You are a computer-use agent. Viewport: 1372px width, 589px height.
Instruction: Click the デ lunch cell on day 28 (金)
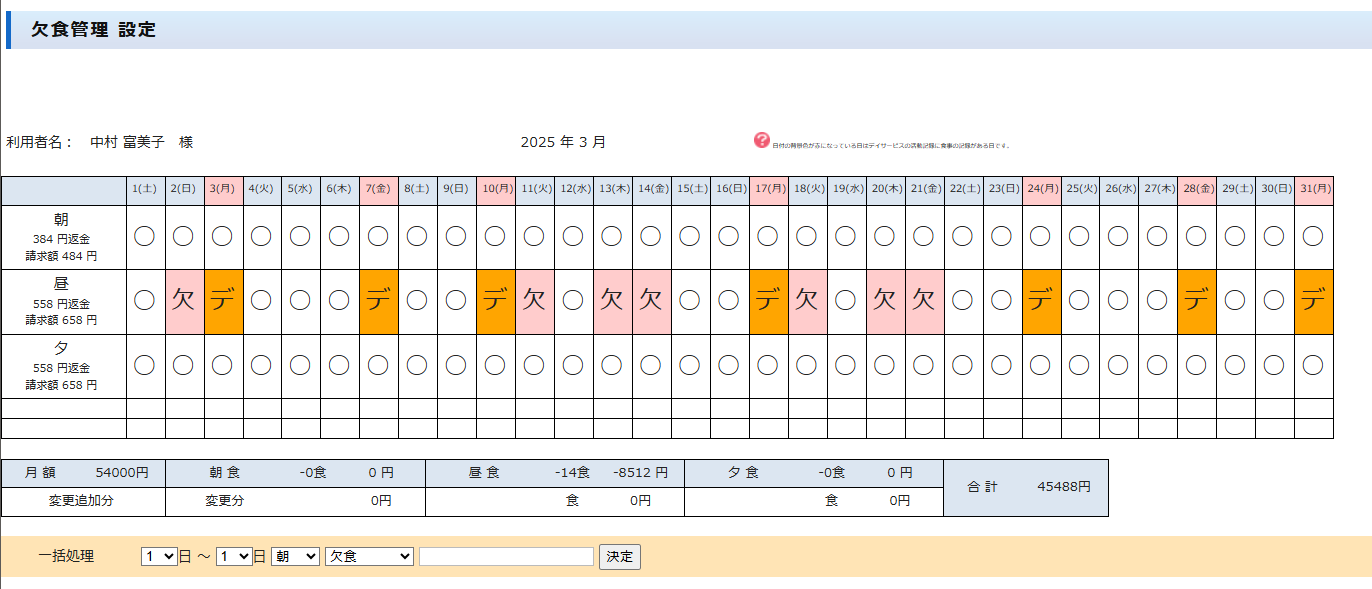1196,301
